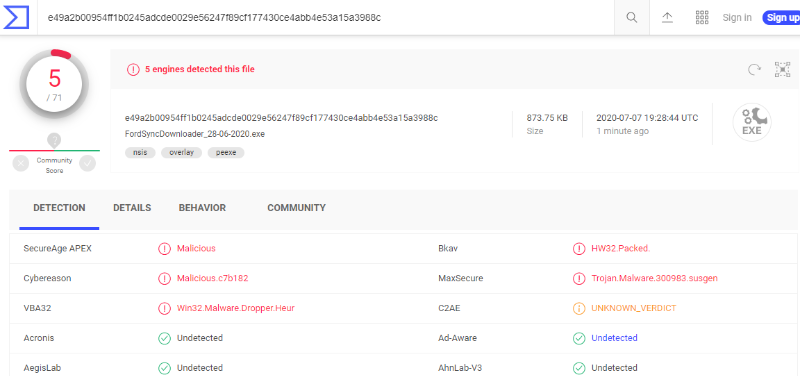Click the EXE file type icon
Screen dimensions: 800x376
coord(752,122)
